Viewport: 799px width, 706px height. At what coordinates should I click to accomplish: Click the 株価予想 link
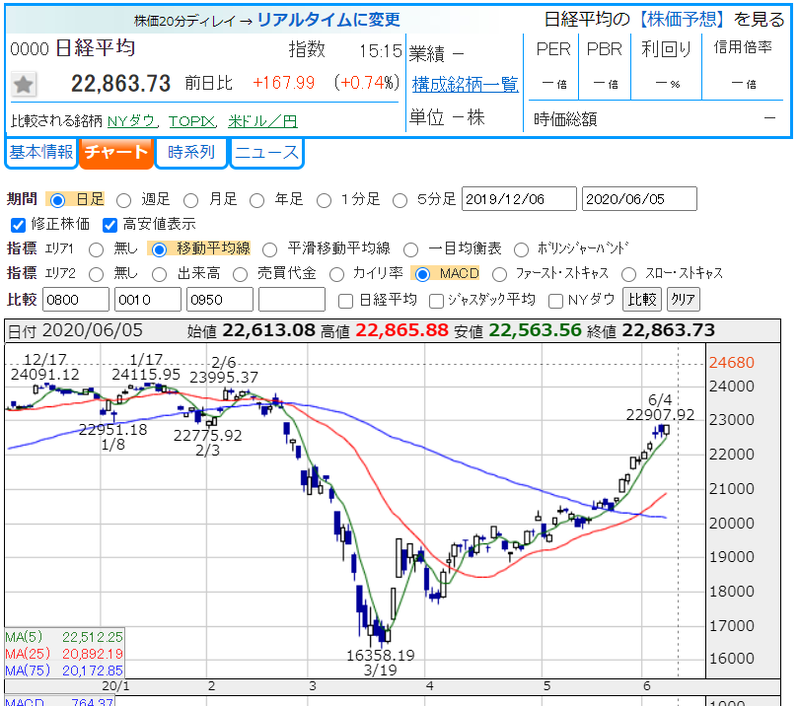click(681, 19)
